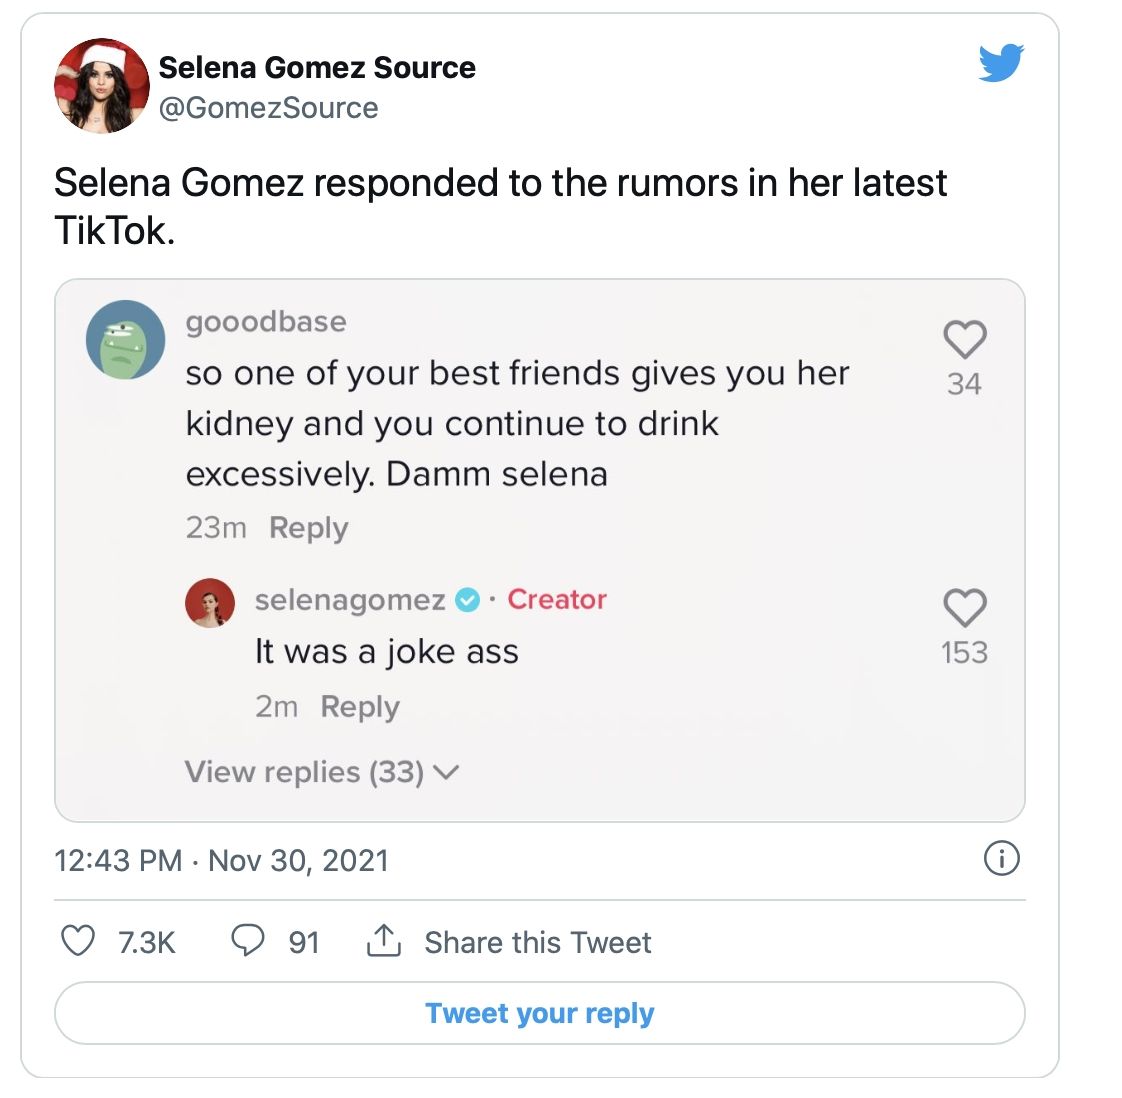Click the gooodbase username
This screenshot has width=1122, height=1098.
pyautogui.click(x=266, y=322)
